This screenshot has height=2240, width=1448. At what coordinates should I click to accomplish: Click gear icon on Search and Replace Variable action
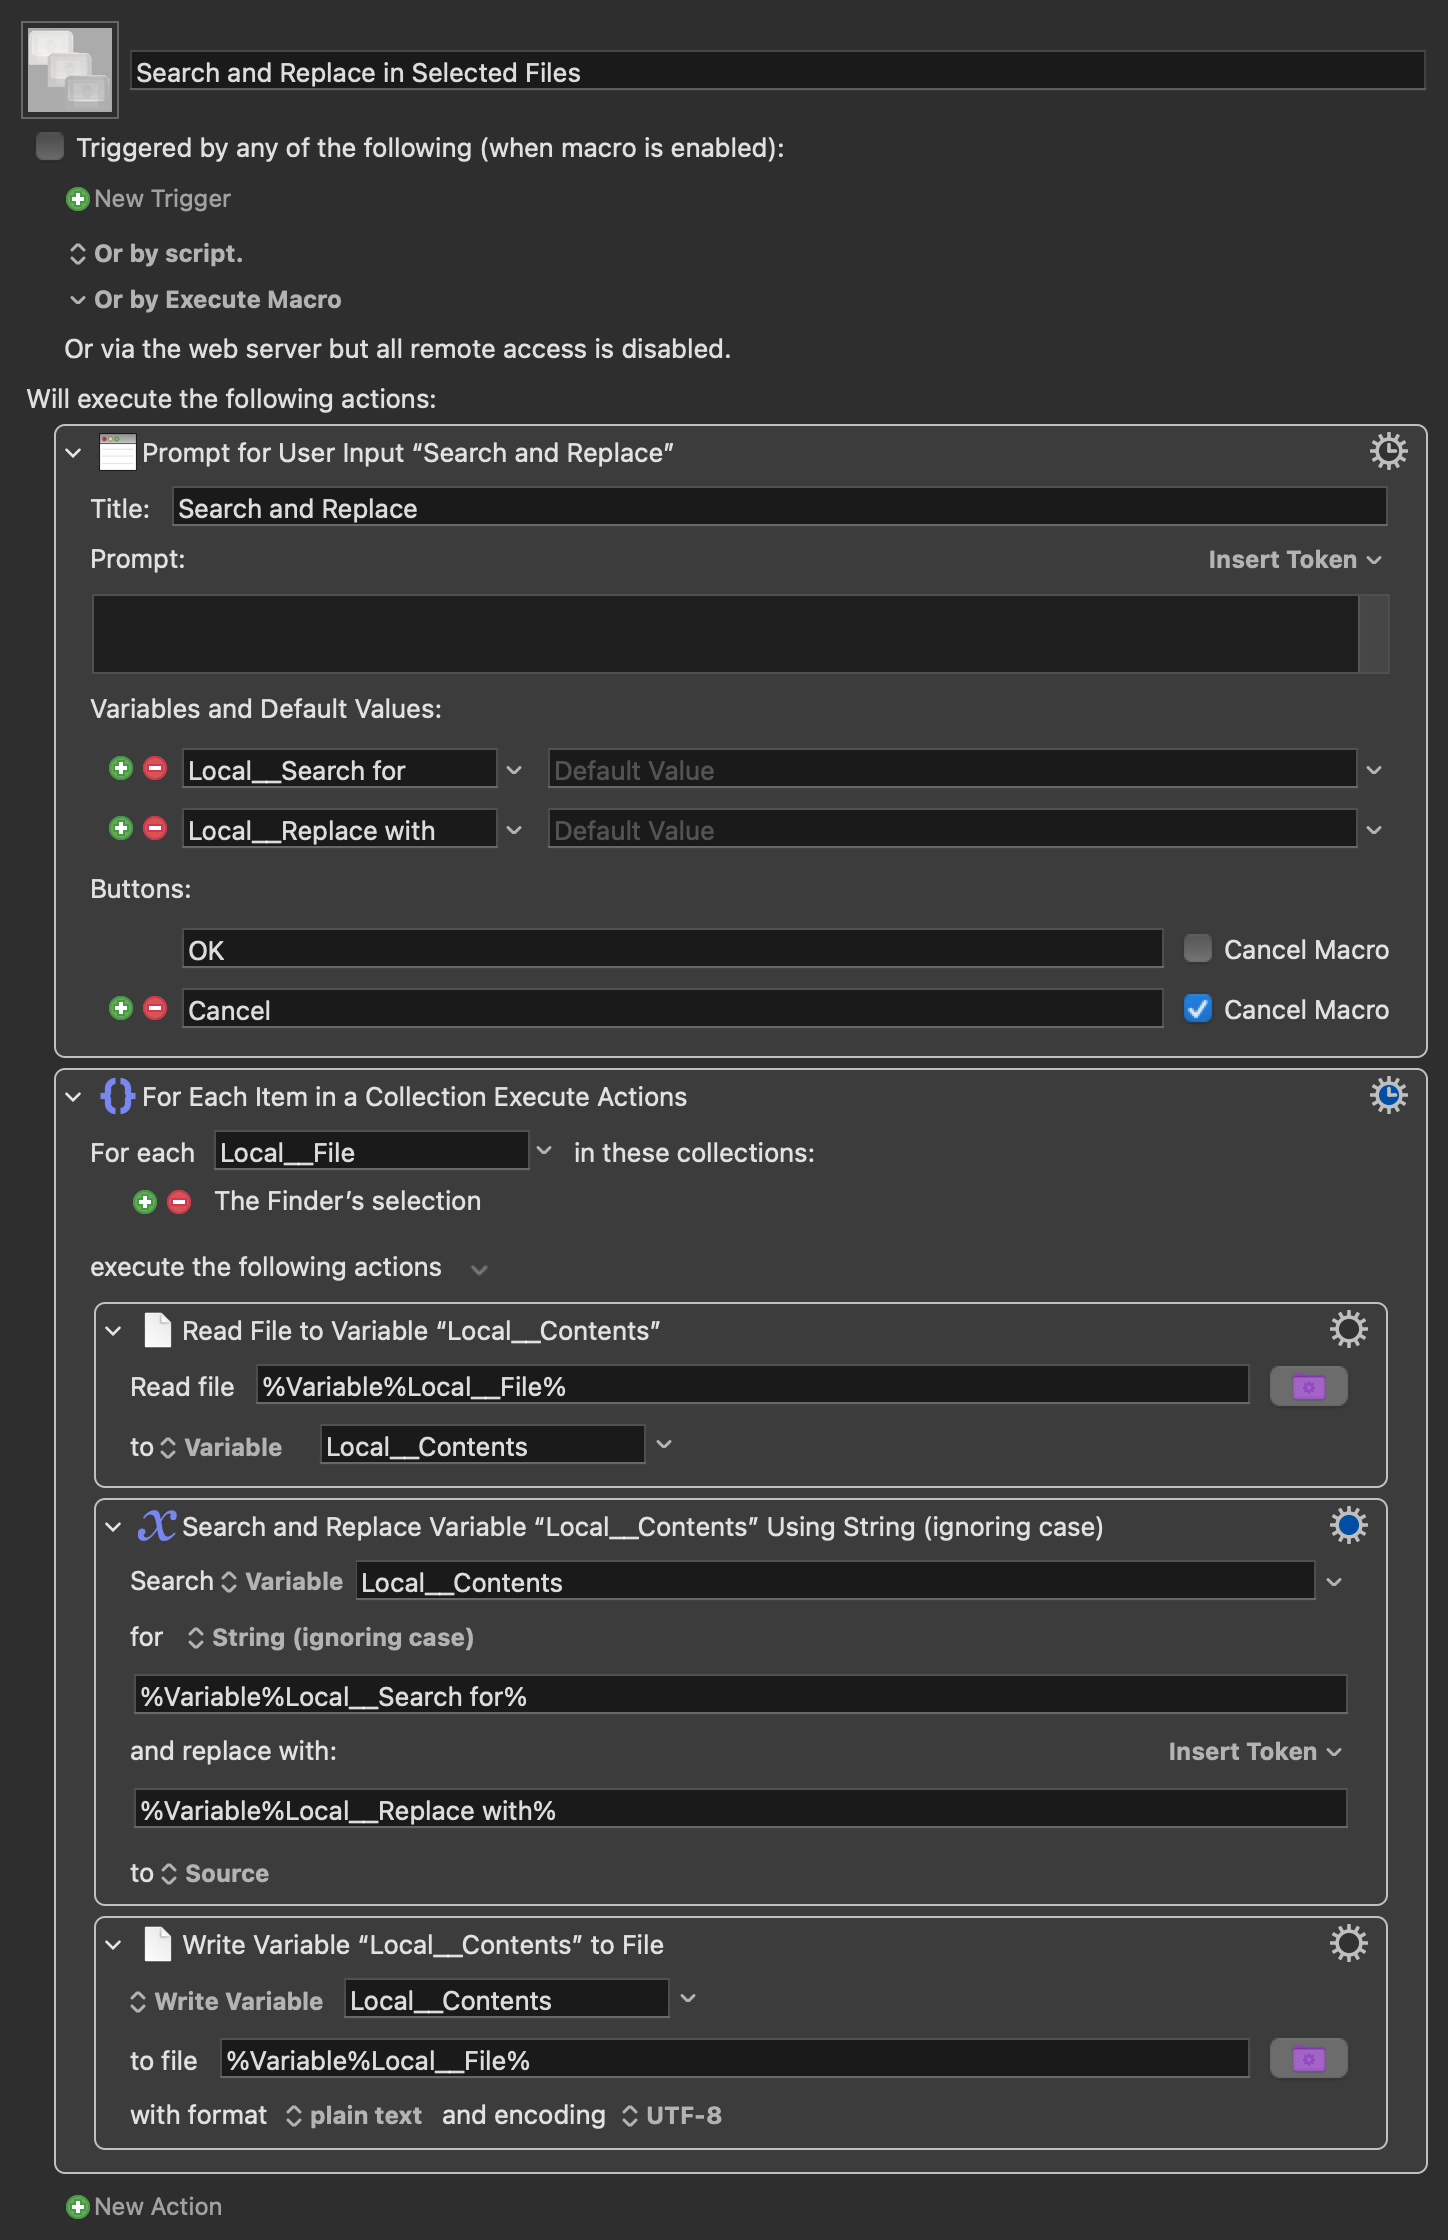1348,1526
